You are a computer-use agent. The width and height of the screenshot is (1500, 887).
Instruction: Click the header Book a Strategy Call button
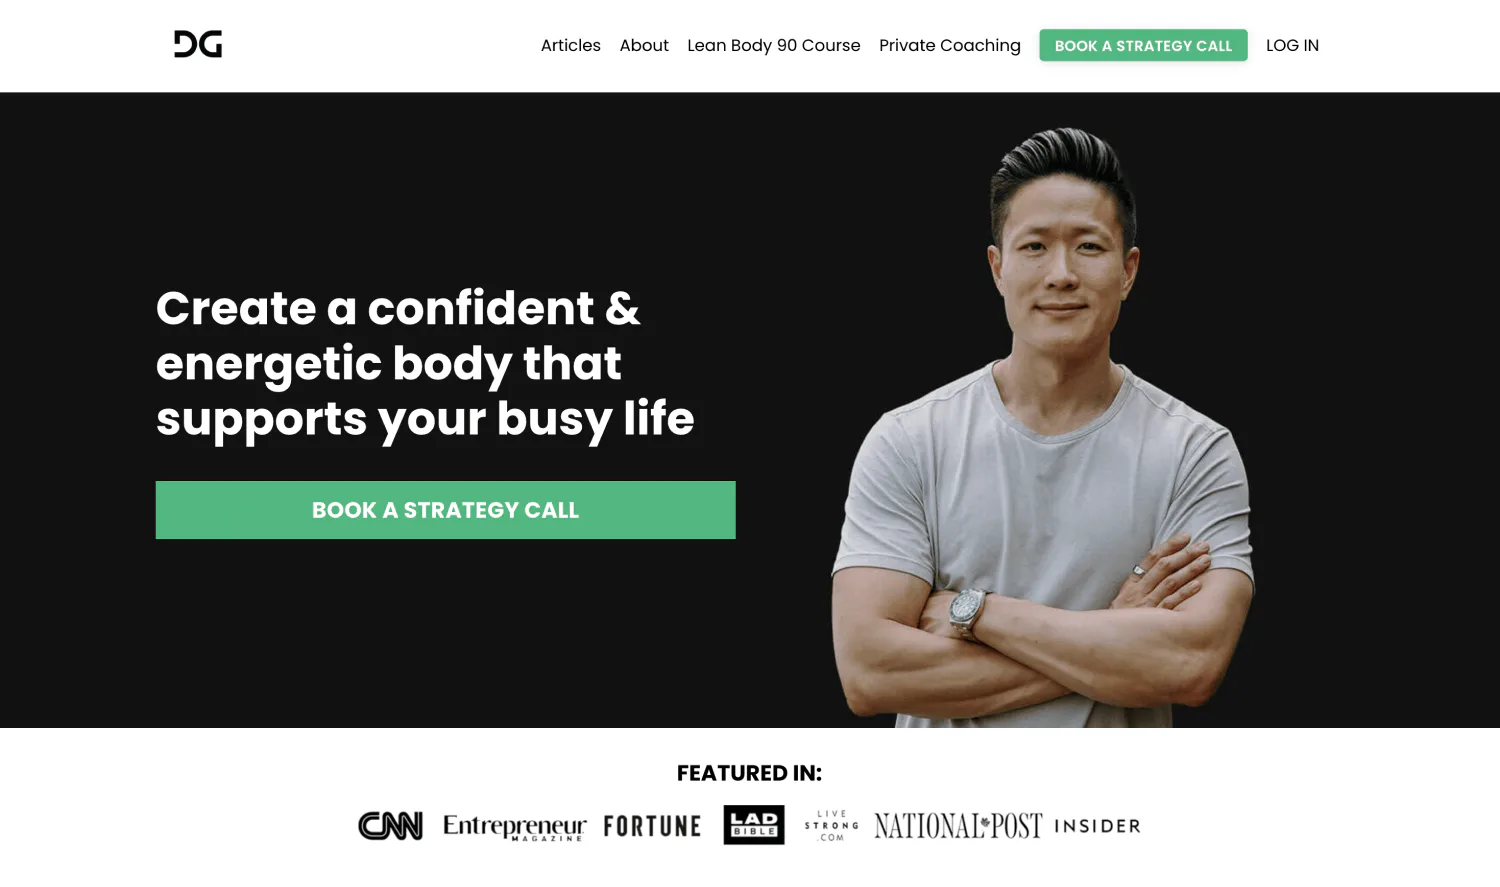pos(1143,45)
